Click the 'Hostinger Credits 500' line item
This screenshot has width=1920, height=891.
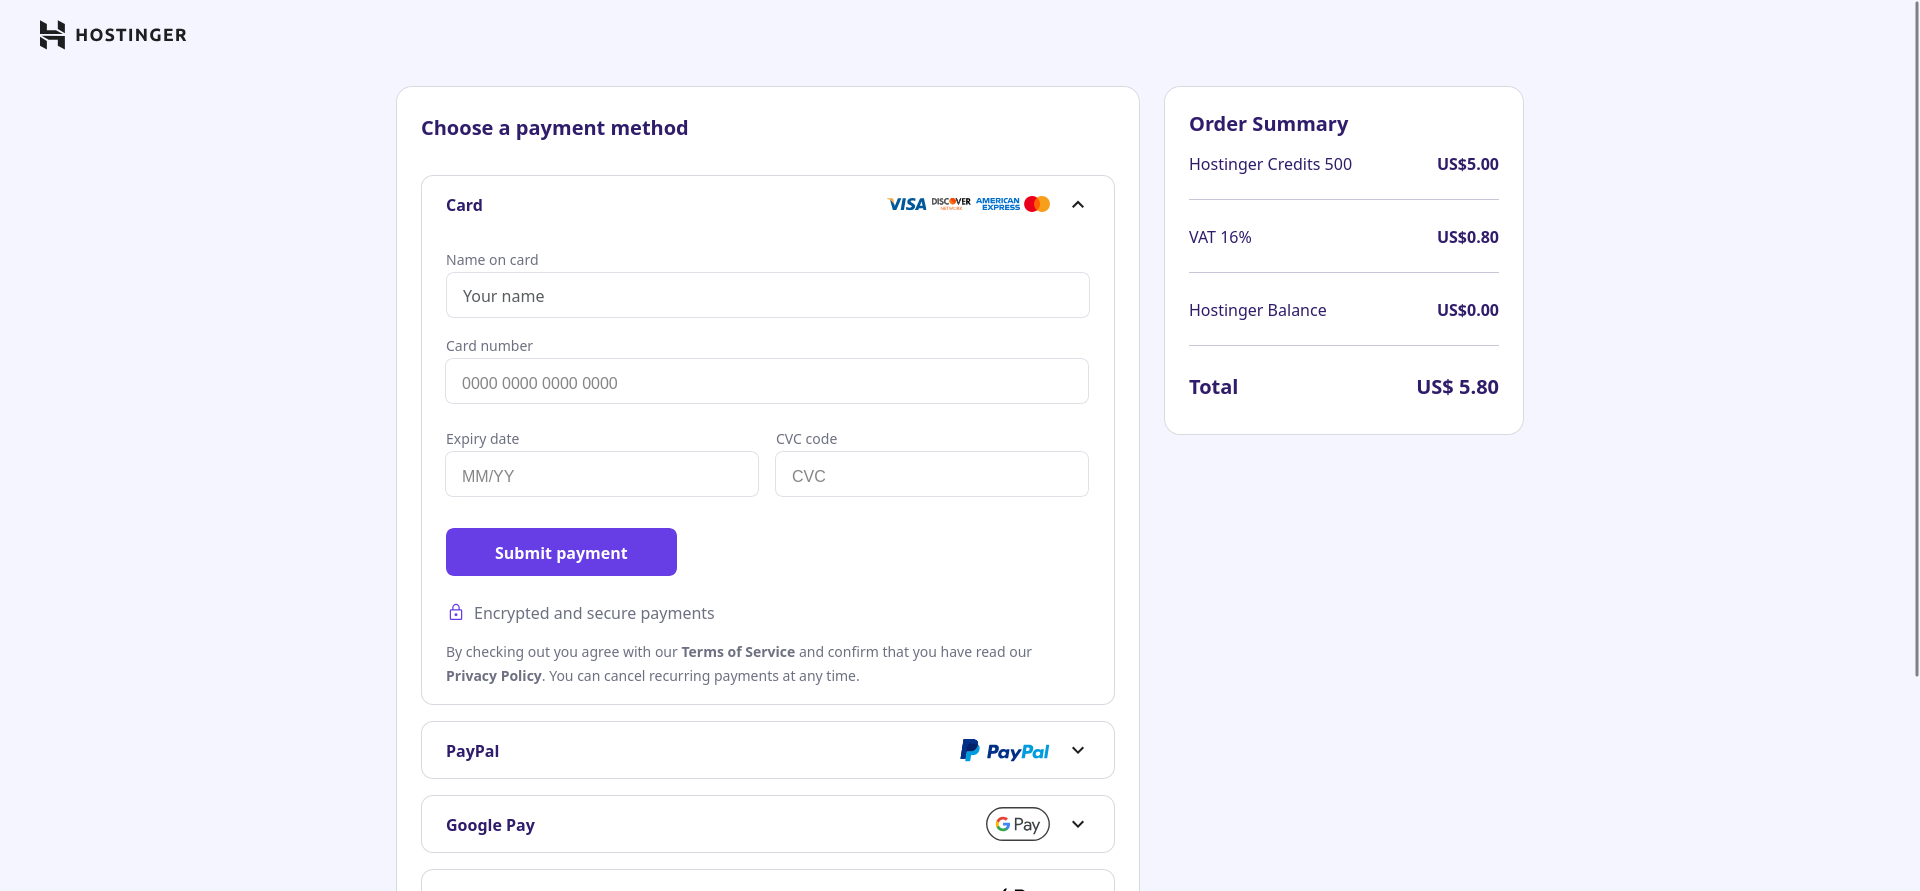click(x=1270, y=164)
